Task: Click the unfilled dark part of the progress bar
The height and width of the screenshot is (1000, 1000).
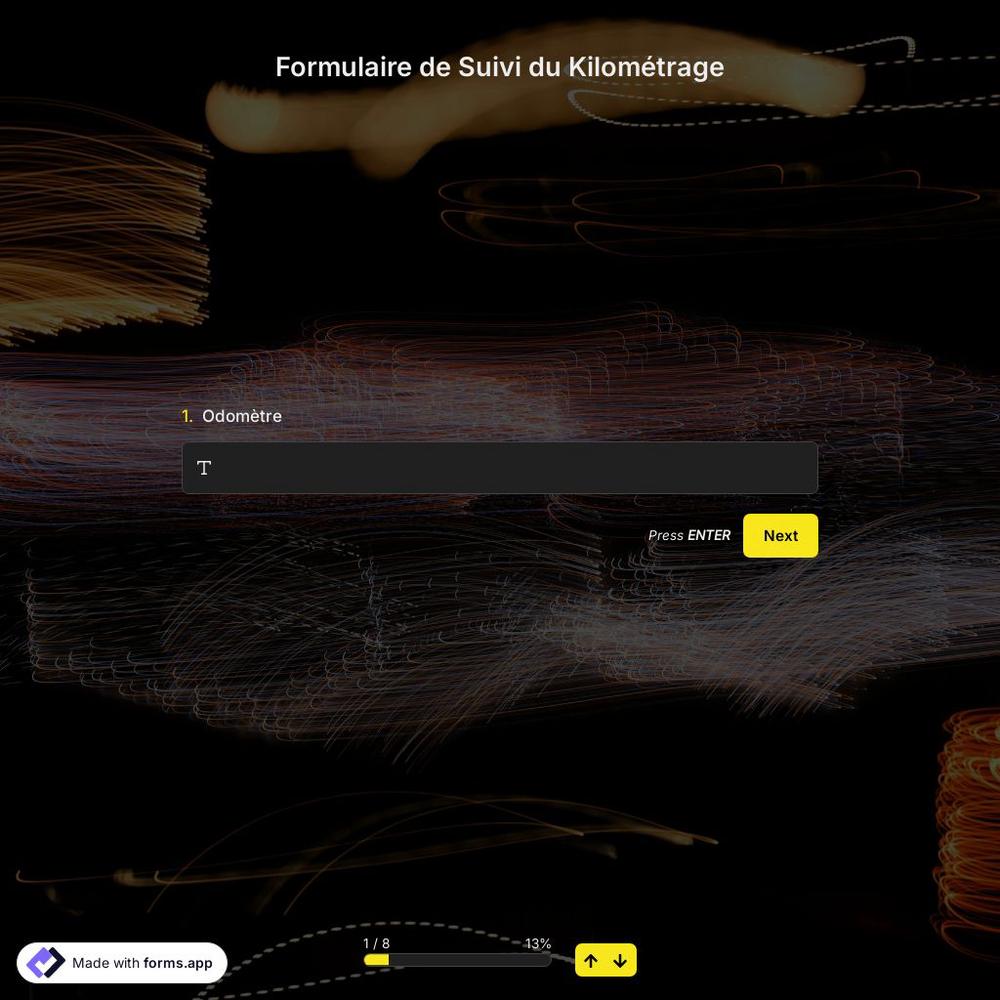Action: point(470,960)
